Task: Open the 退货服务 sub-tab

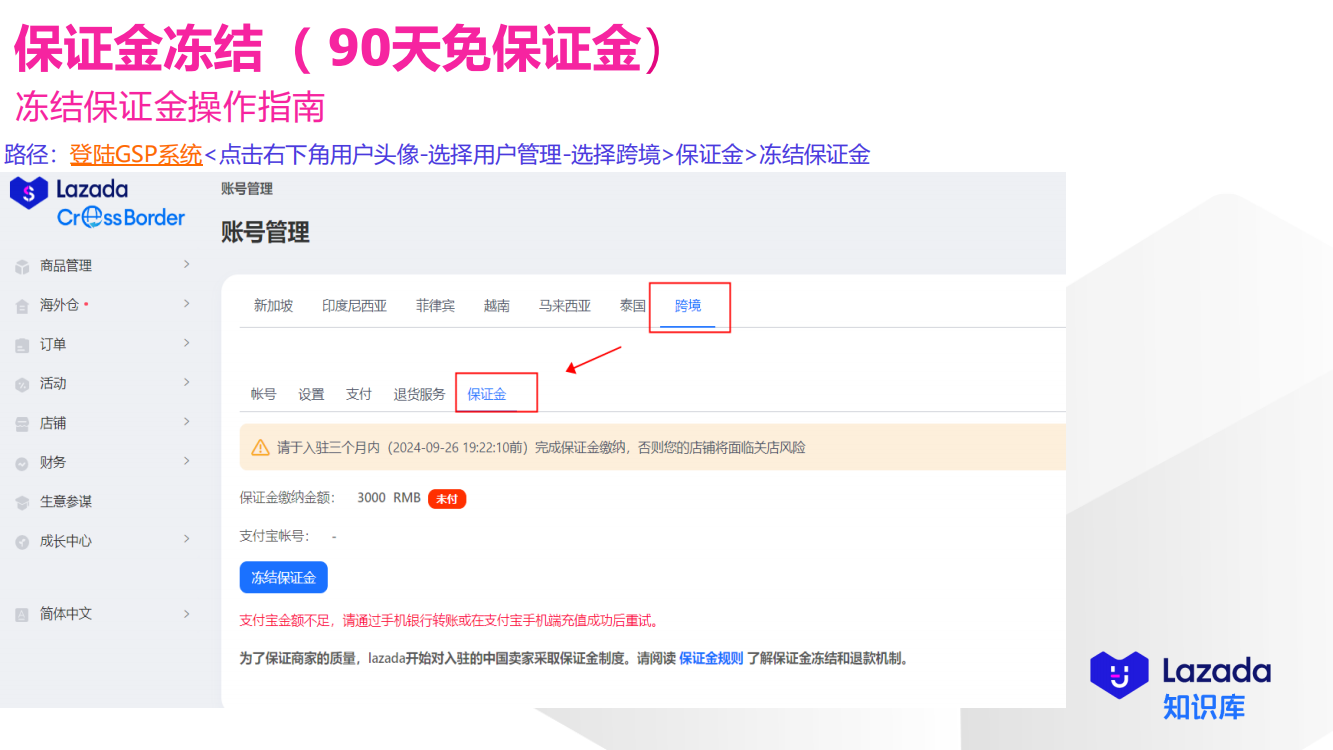Action: point(420,394)
